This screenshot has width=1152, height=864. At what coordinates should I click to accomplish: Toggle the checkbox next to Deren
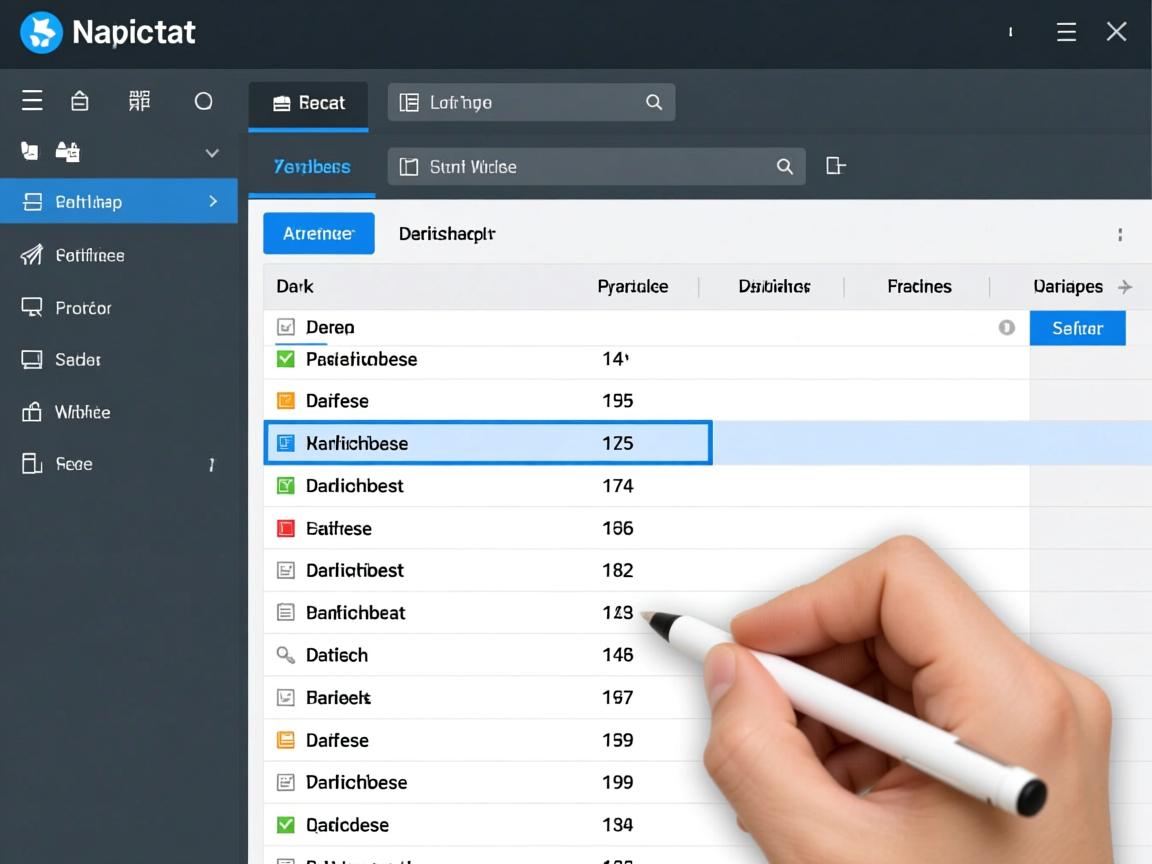pos(285,327)
